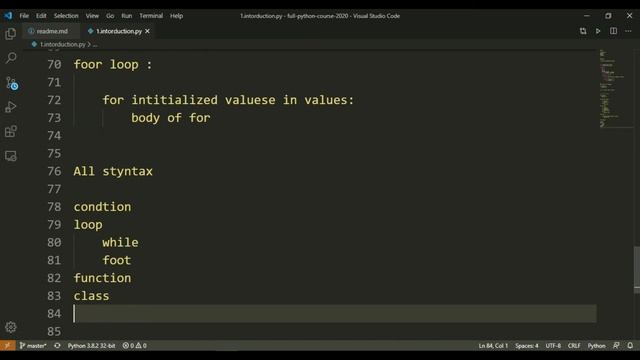Expand the breadcrumb ellipsis after the file name
Image resolution: width=640 pixels, height=360 pixels.
pos(95,44)
